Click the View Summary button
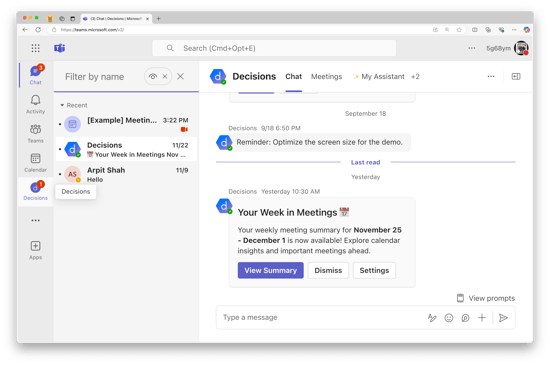 [270, 270]
